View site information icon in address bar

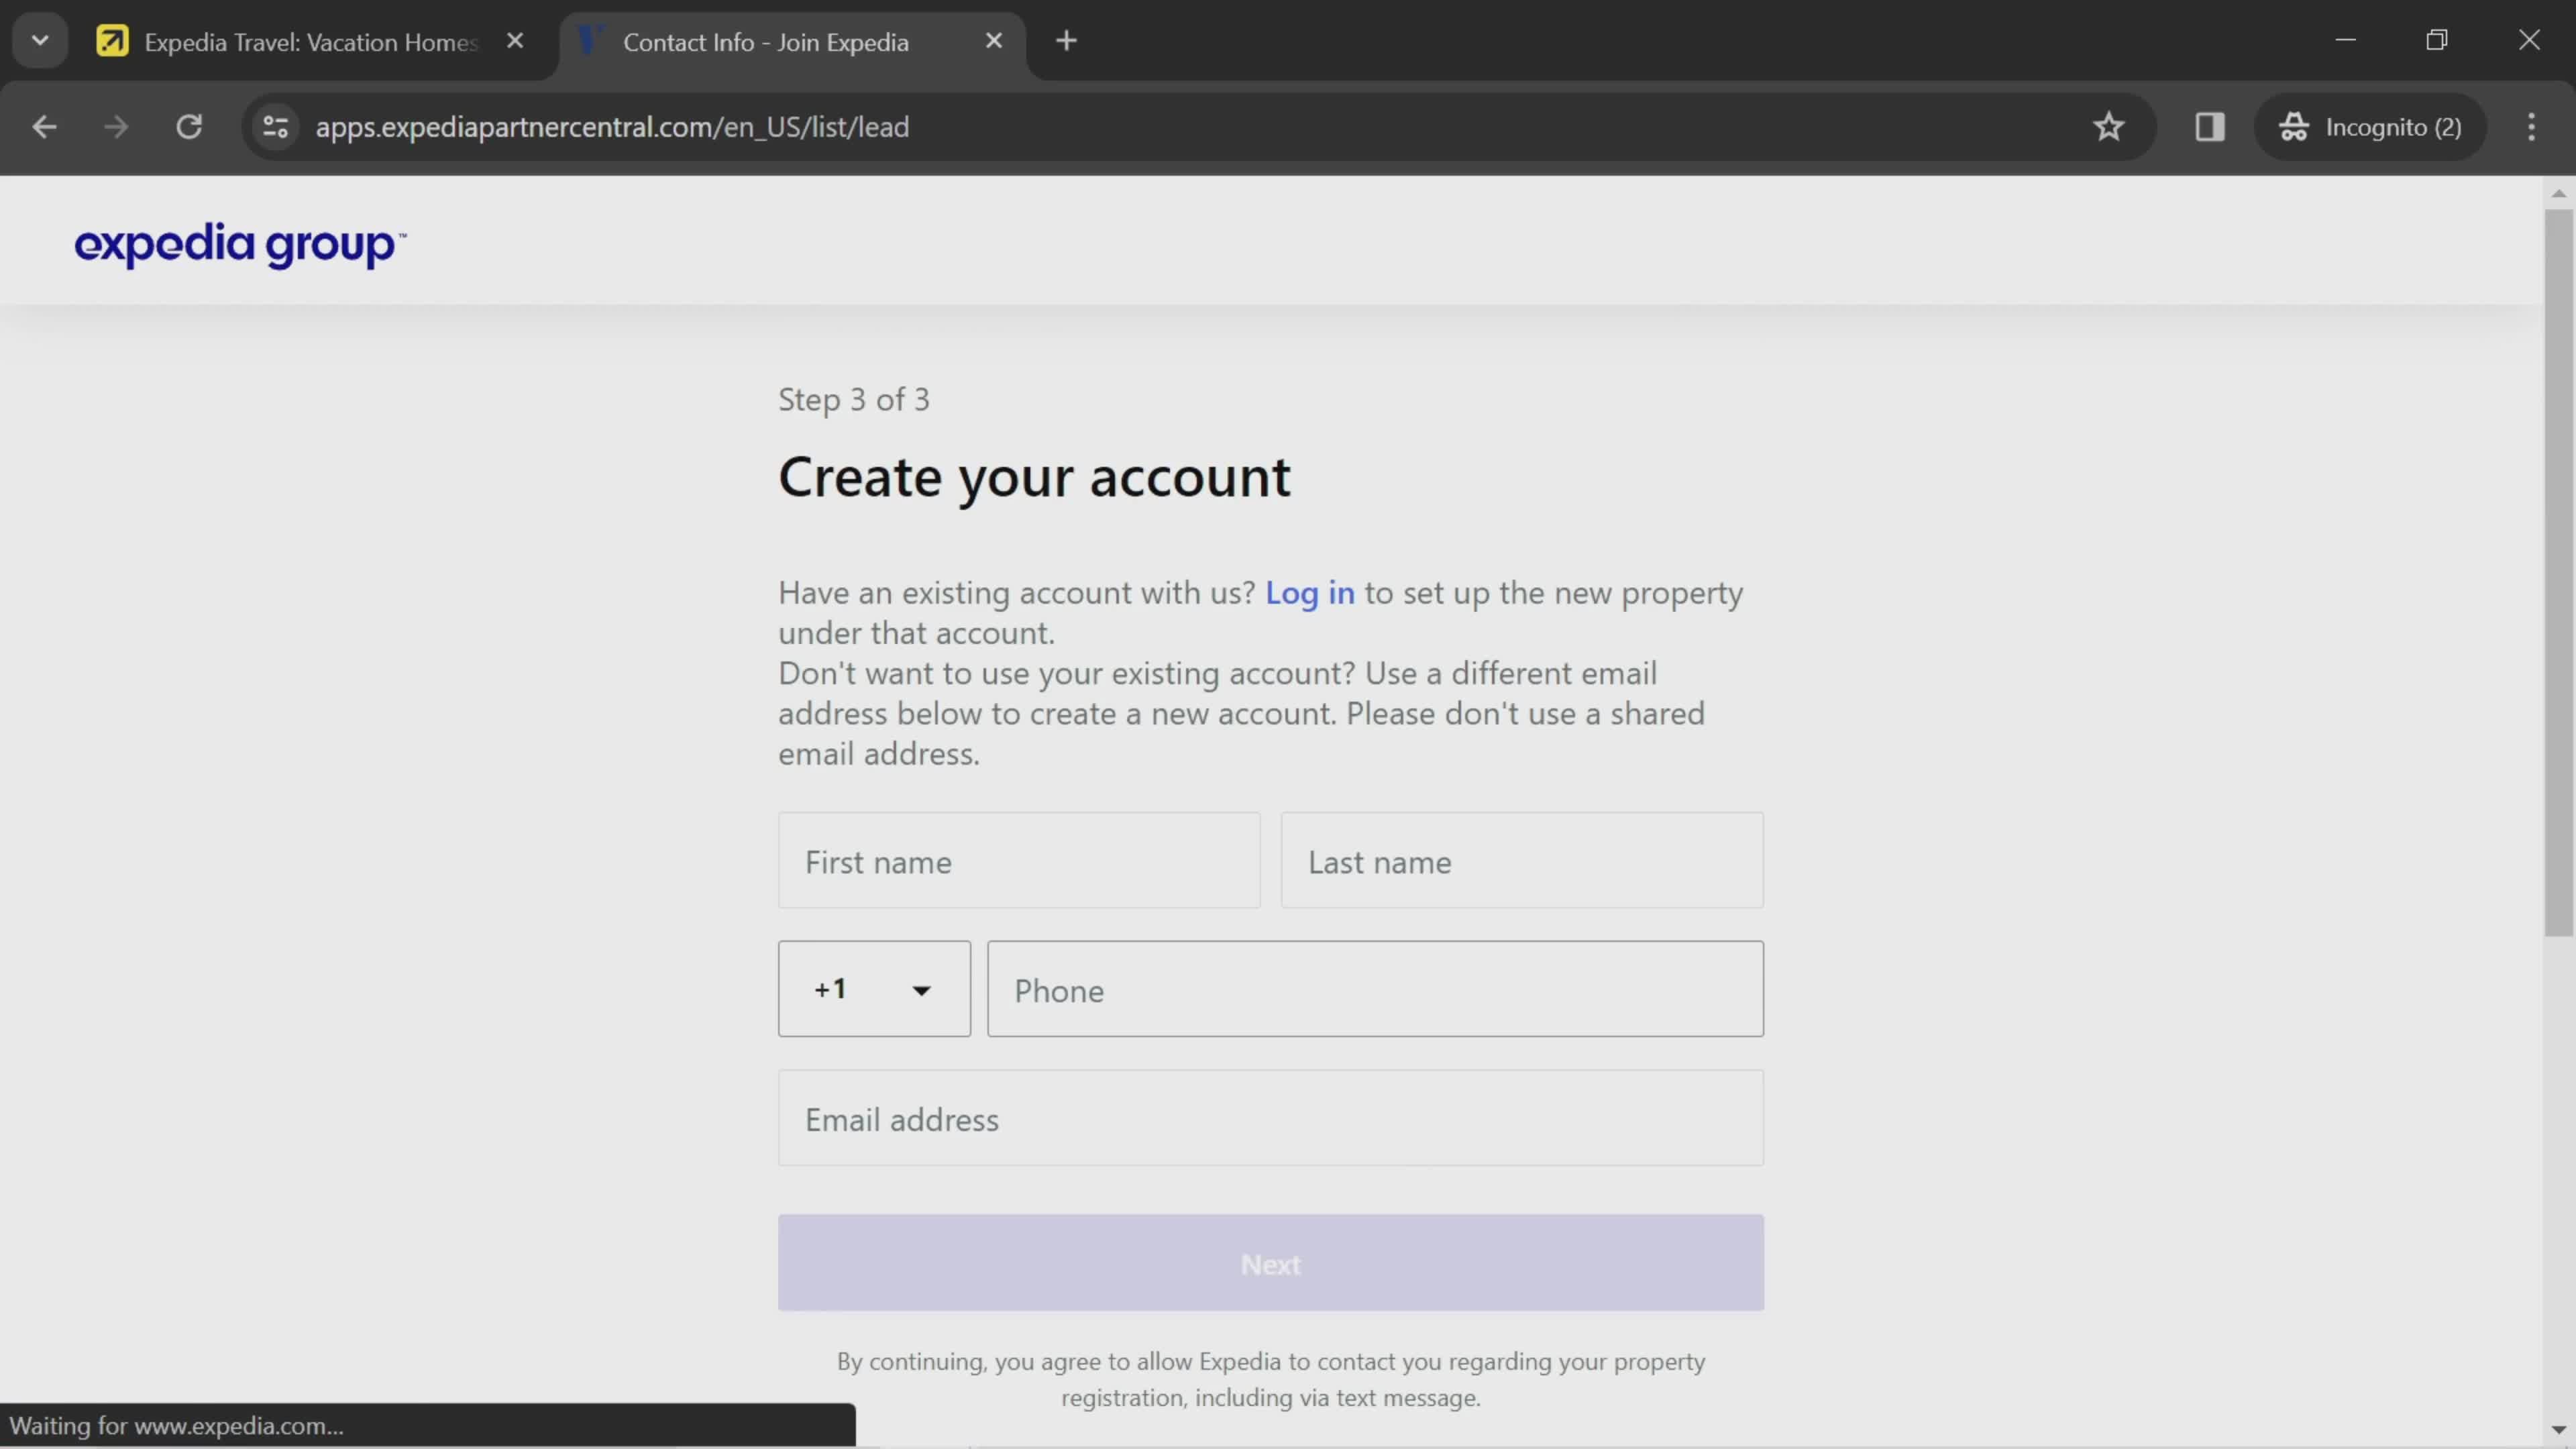coord(275,127)
